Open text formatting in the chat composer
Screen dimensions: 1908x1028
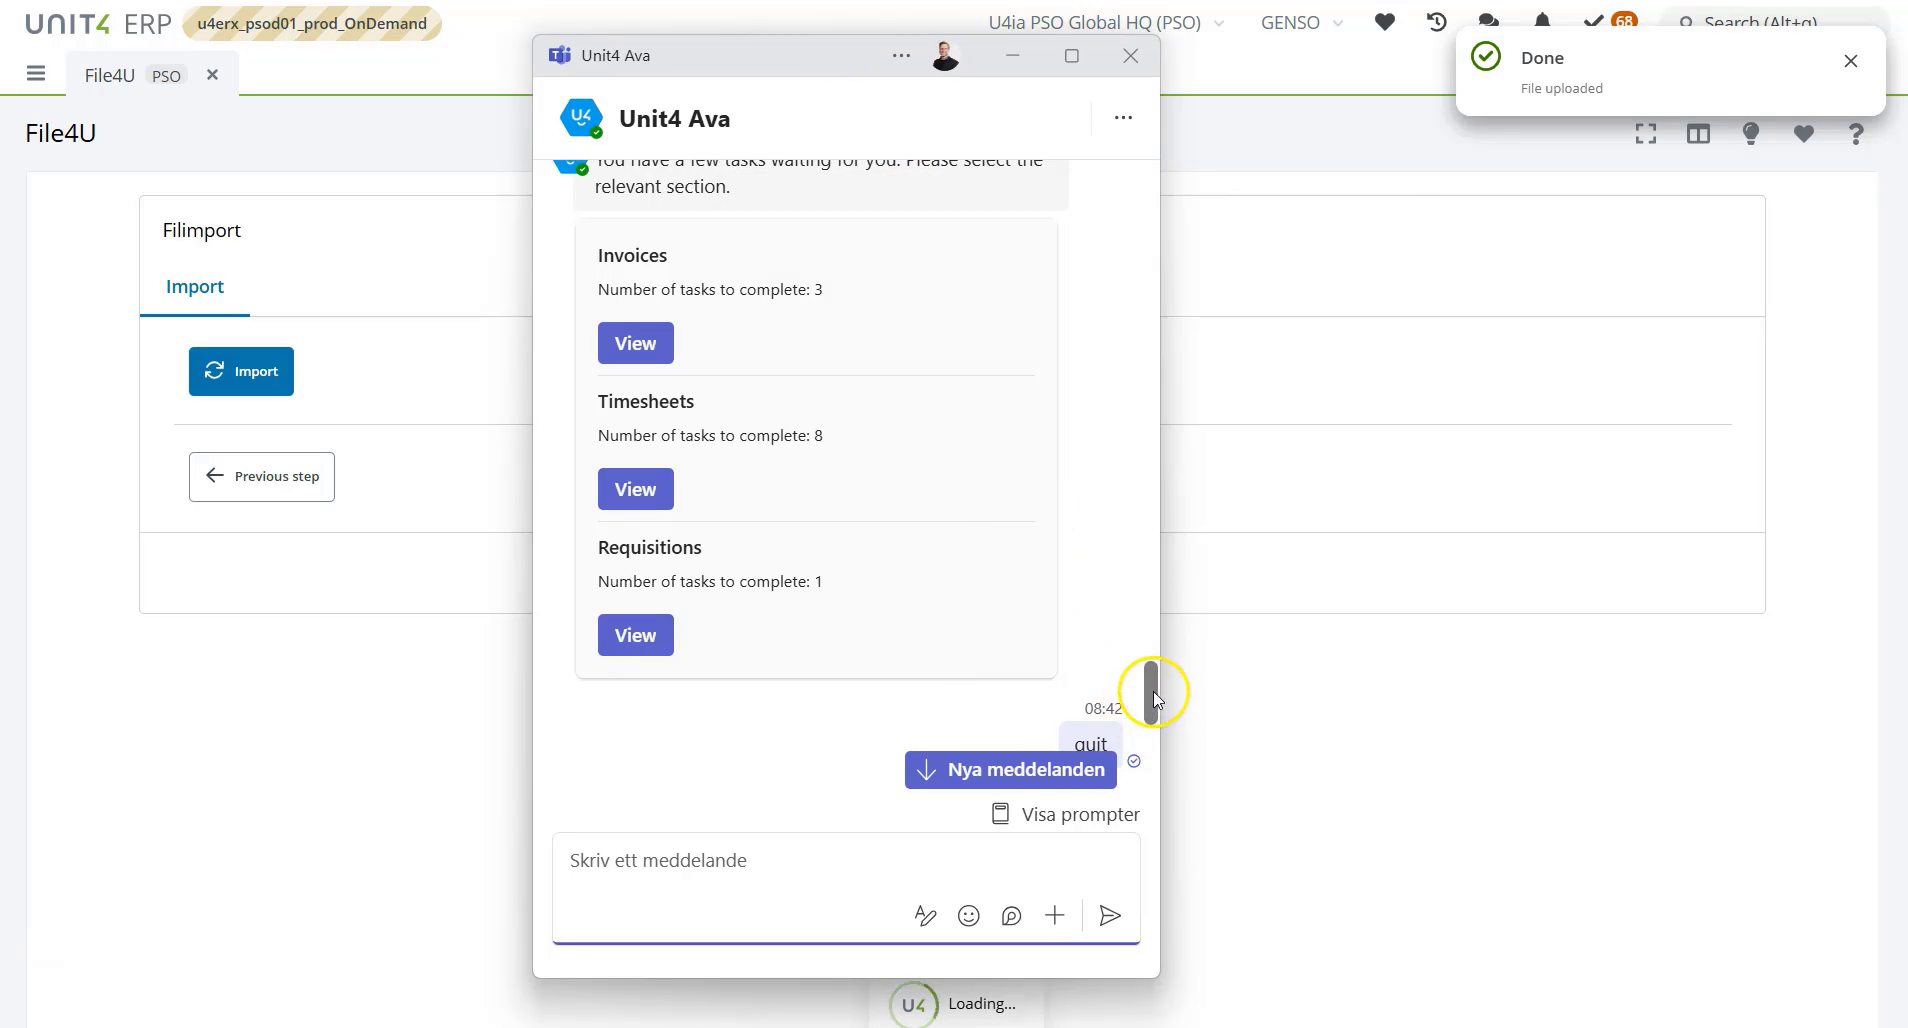(x=925, y=915)
